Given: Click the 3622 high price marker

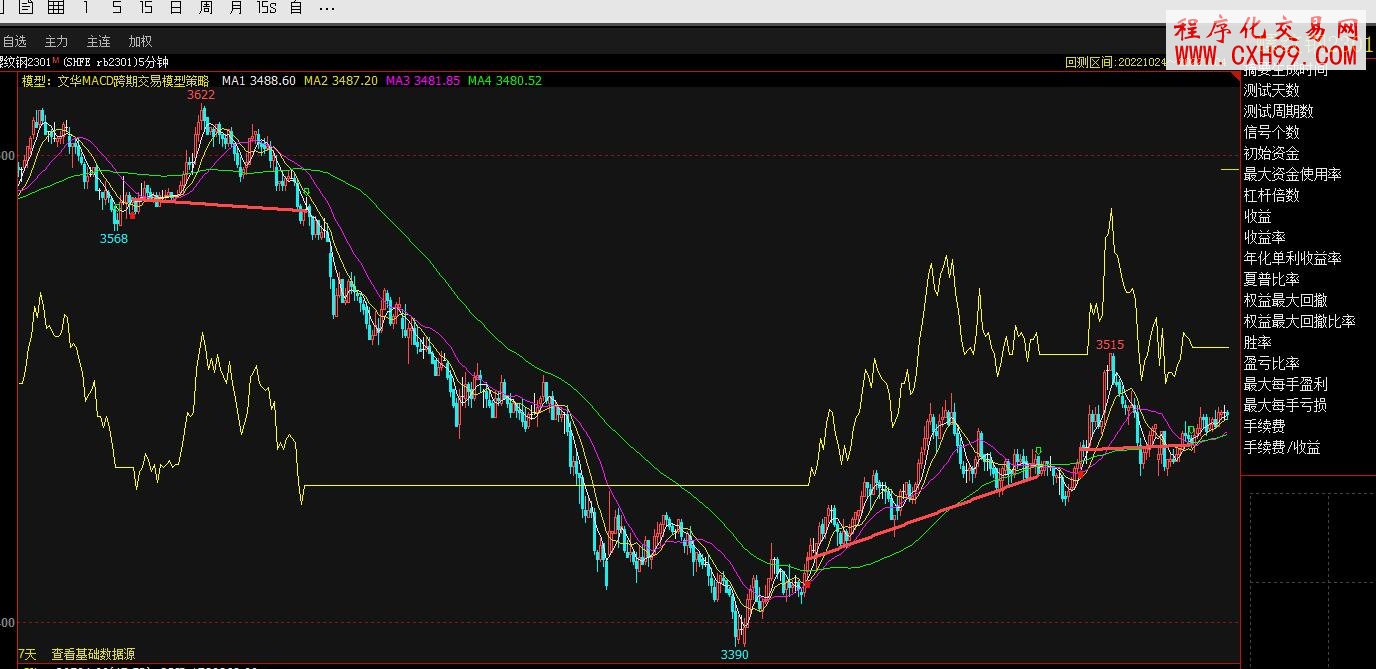Looking at the screenshot, I should click(201, 95).
